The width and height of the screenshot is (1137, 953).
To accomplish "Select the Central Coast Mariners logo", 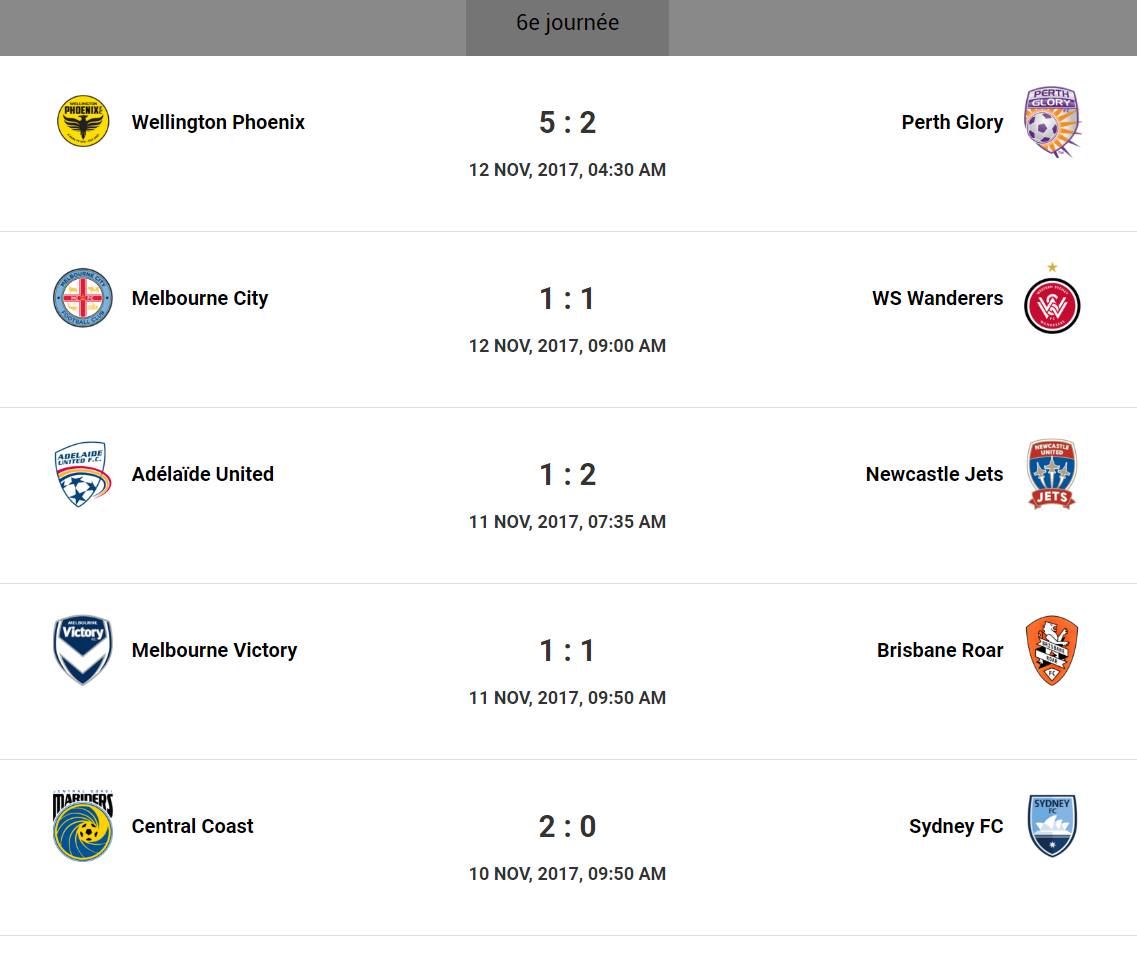I will 83,826.
